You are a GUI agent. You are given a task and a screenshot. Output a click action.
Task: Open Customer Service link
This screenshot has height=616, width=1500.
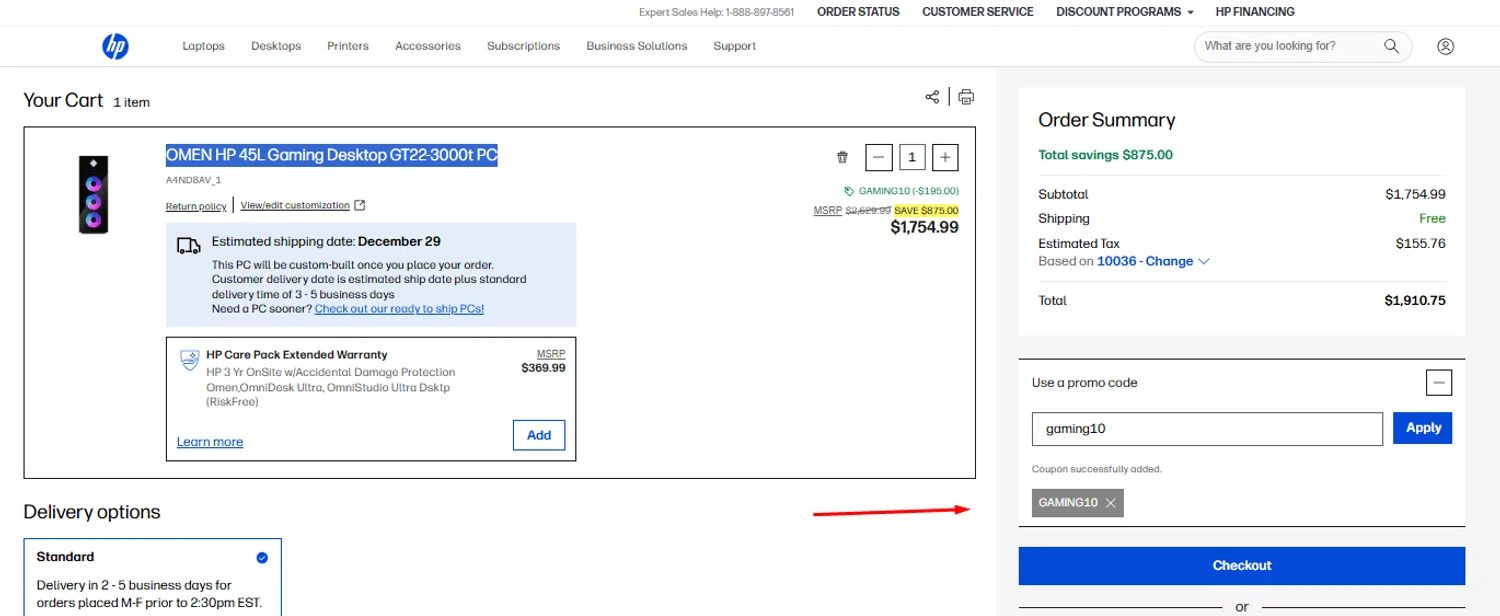coord(978,12)
